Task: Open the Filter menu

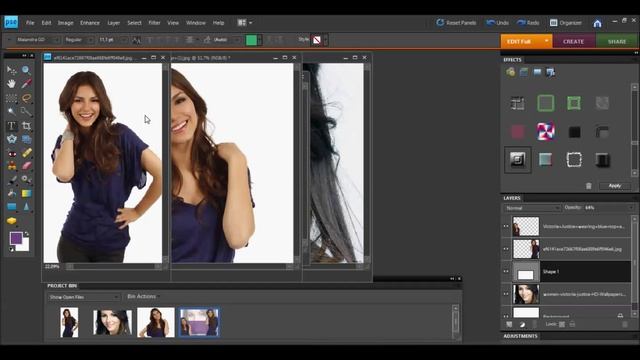Action: 154,23
